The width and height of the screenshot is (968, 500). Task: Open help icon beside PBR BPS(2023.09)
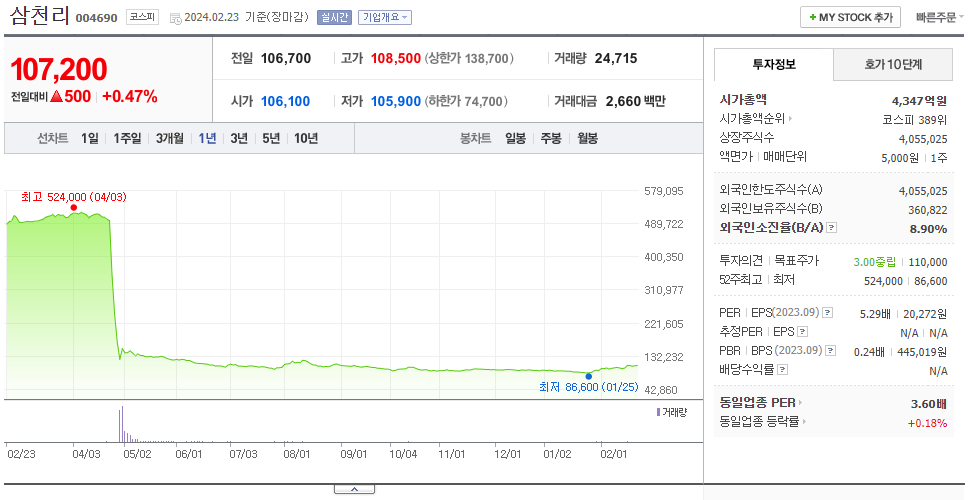coord(831,351)
